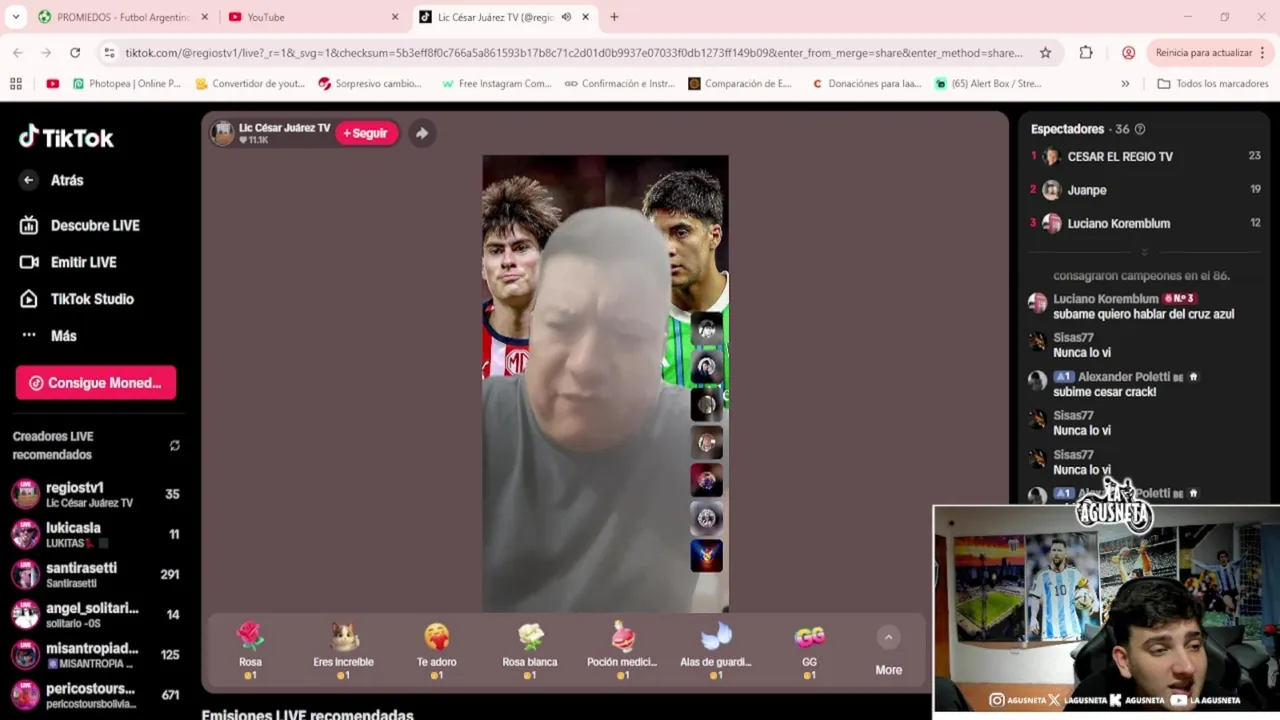This screenshot has height=720, width=1280.
Task: Click Alexander Poletti chat username
Action: 1124,377
